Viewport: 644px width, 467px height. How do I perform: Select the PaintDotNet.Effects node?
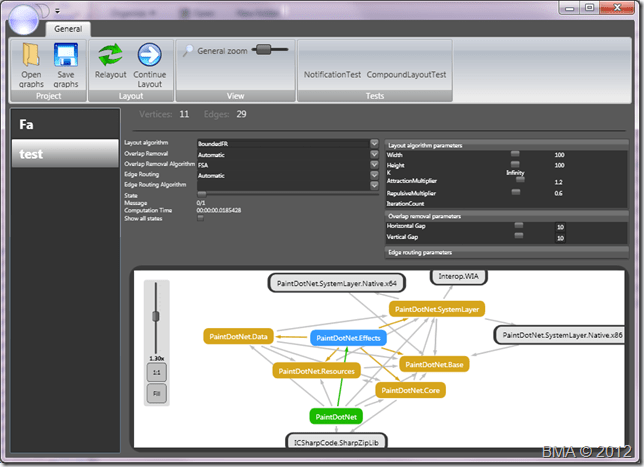(x=348, y=338)
